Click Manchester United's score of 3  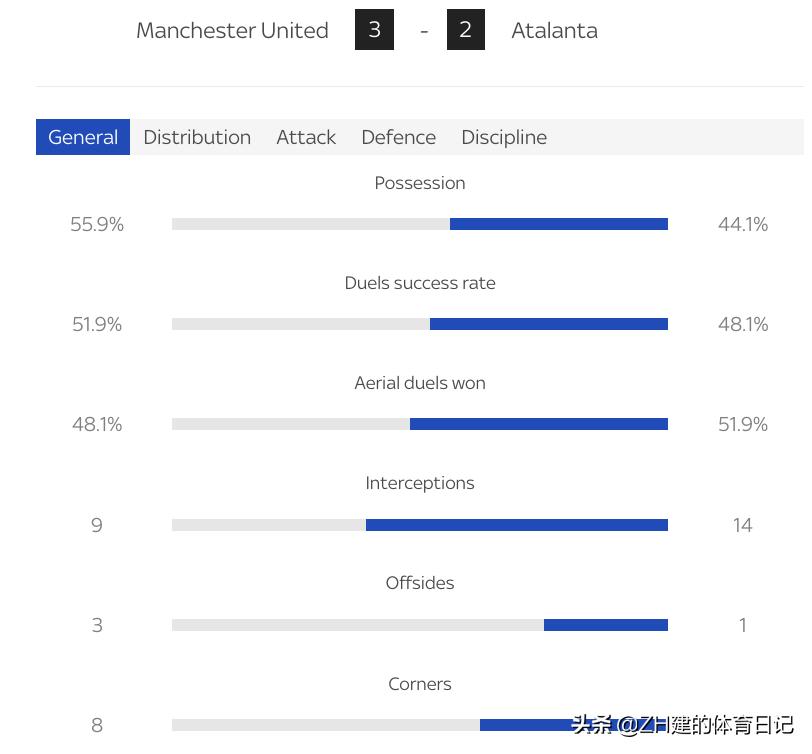coord(374,30)
